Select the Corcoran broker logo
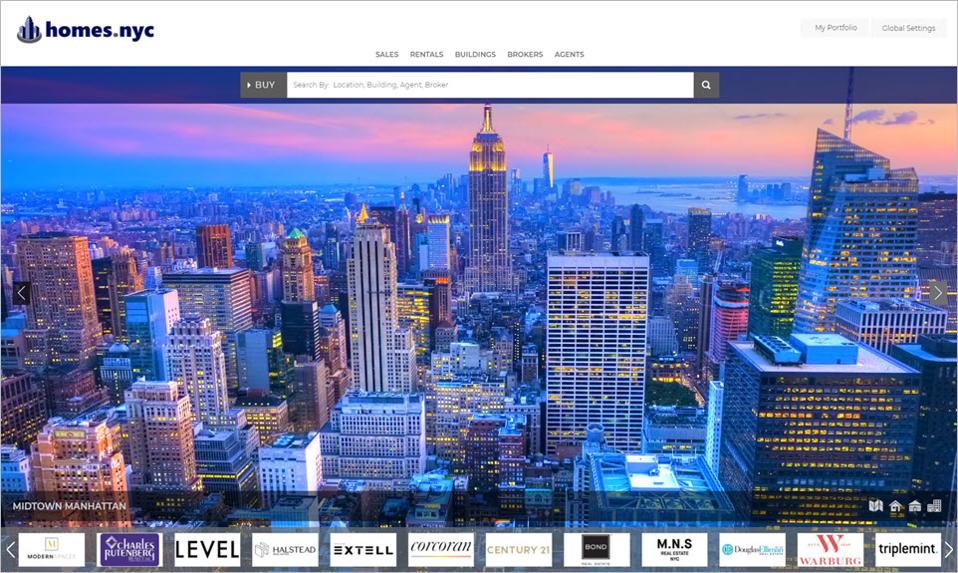 point(441,549)
